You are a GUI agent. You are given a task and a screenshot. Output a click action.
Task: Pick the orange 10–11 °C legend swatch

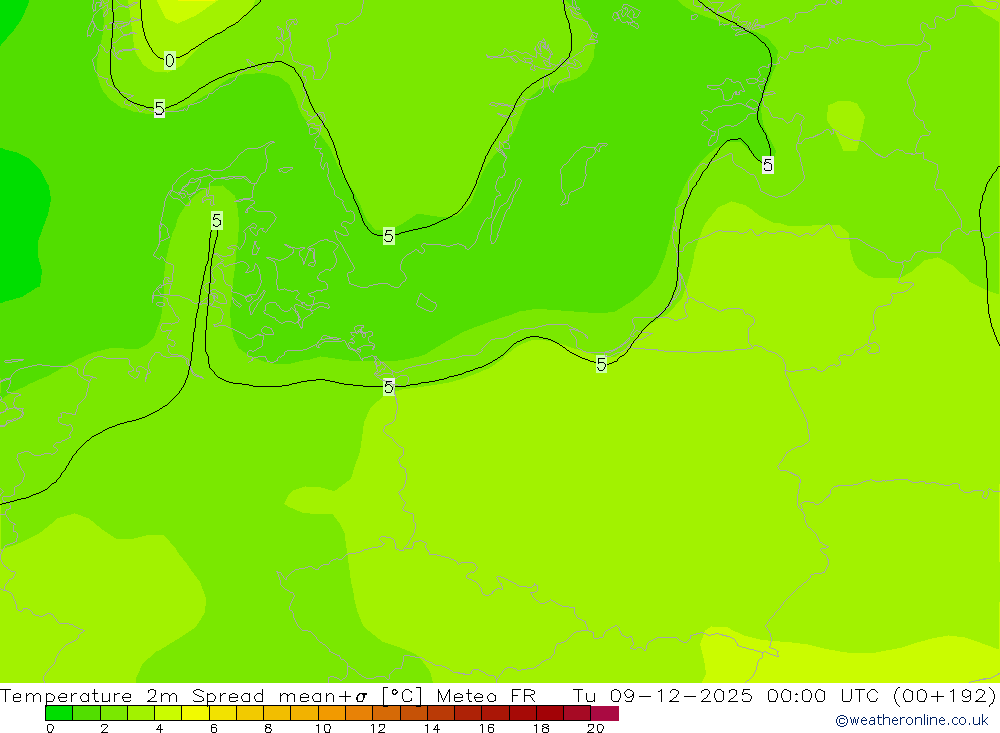click(332, 713)
